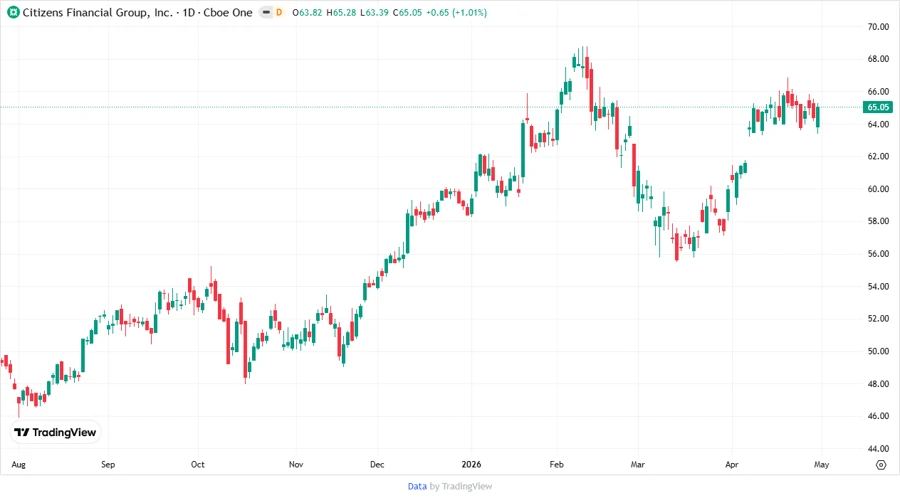Click the Sep label on time axis
The width and height of the screenshot is (900, 498).
[x=108, y=465]
